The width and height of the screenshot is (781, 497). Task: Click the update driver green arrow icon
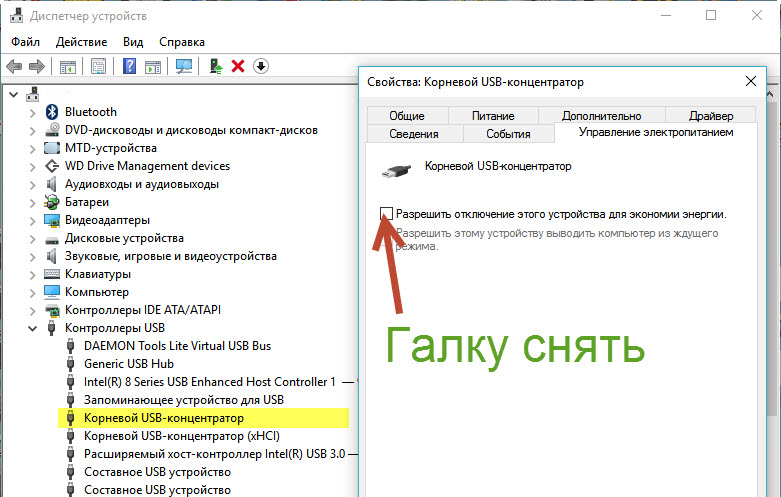[215, 66]
